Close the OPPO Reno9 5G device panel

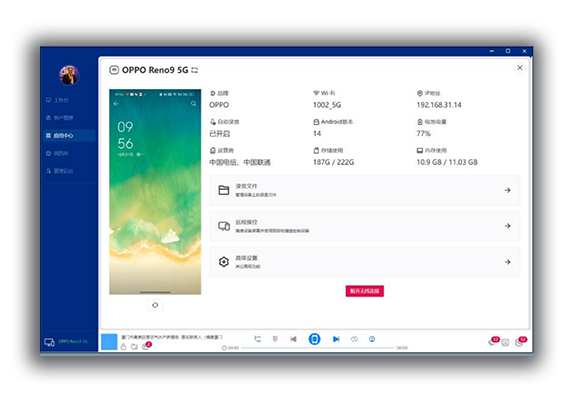coord(520,68)
